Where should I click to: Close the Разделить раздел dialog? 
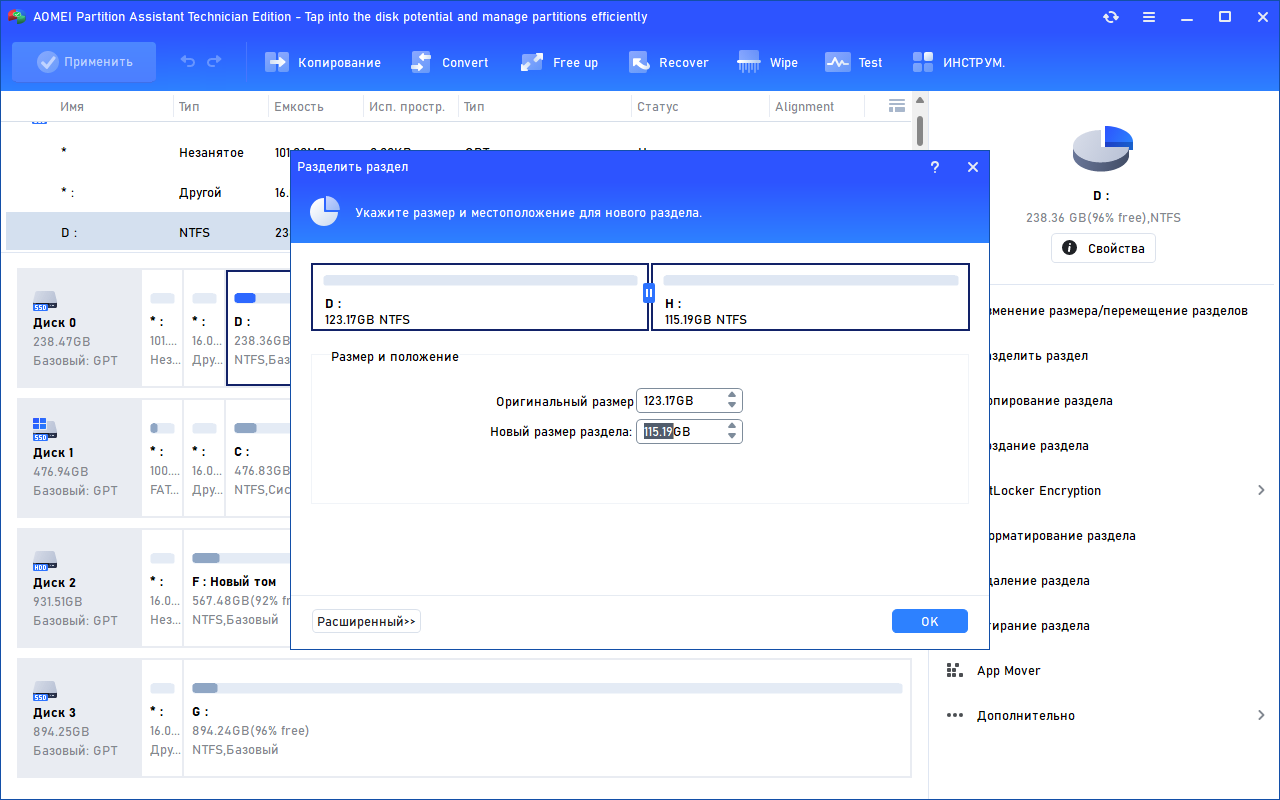coord(973,167)
